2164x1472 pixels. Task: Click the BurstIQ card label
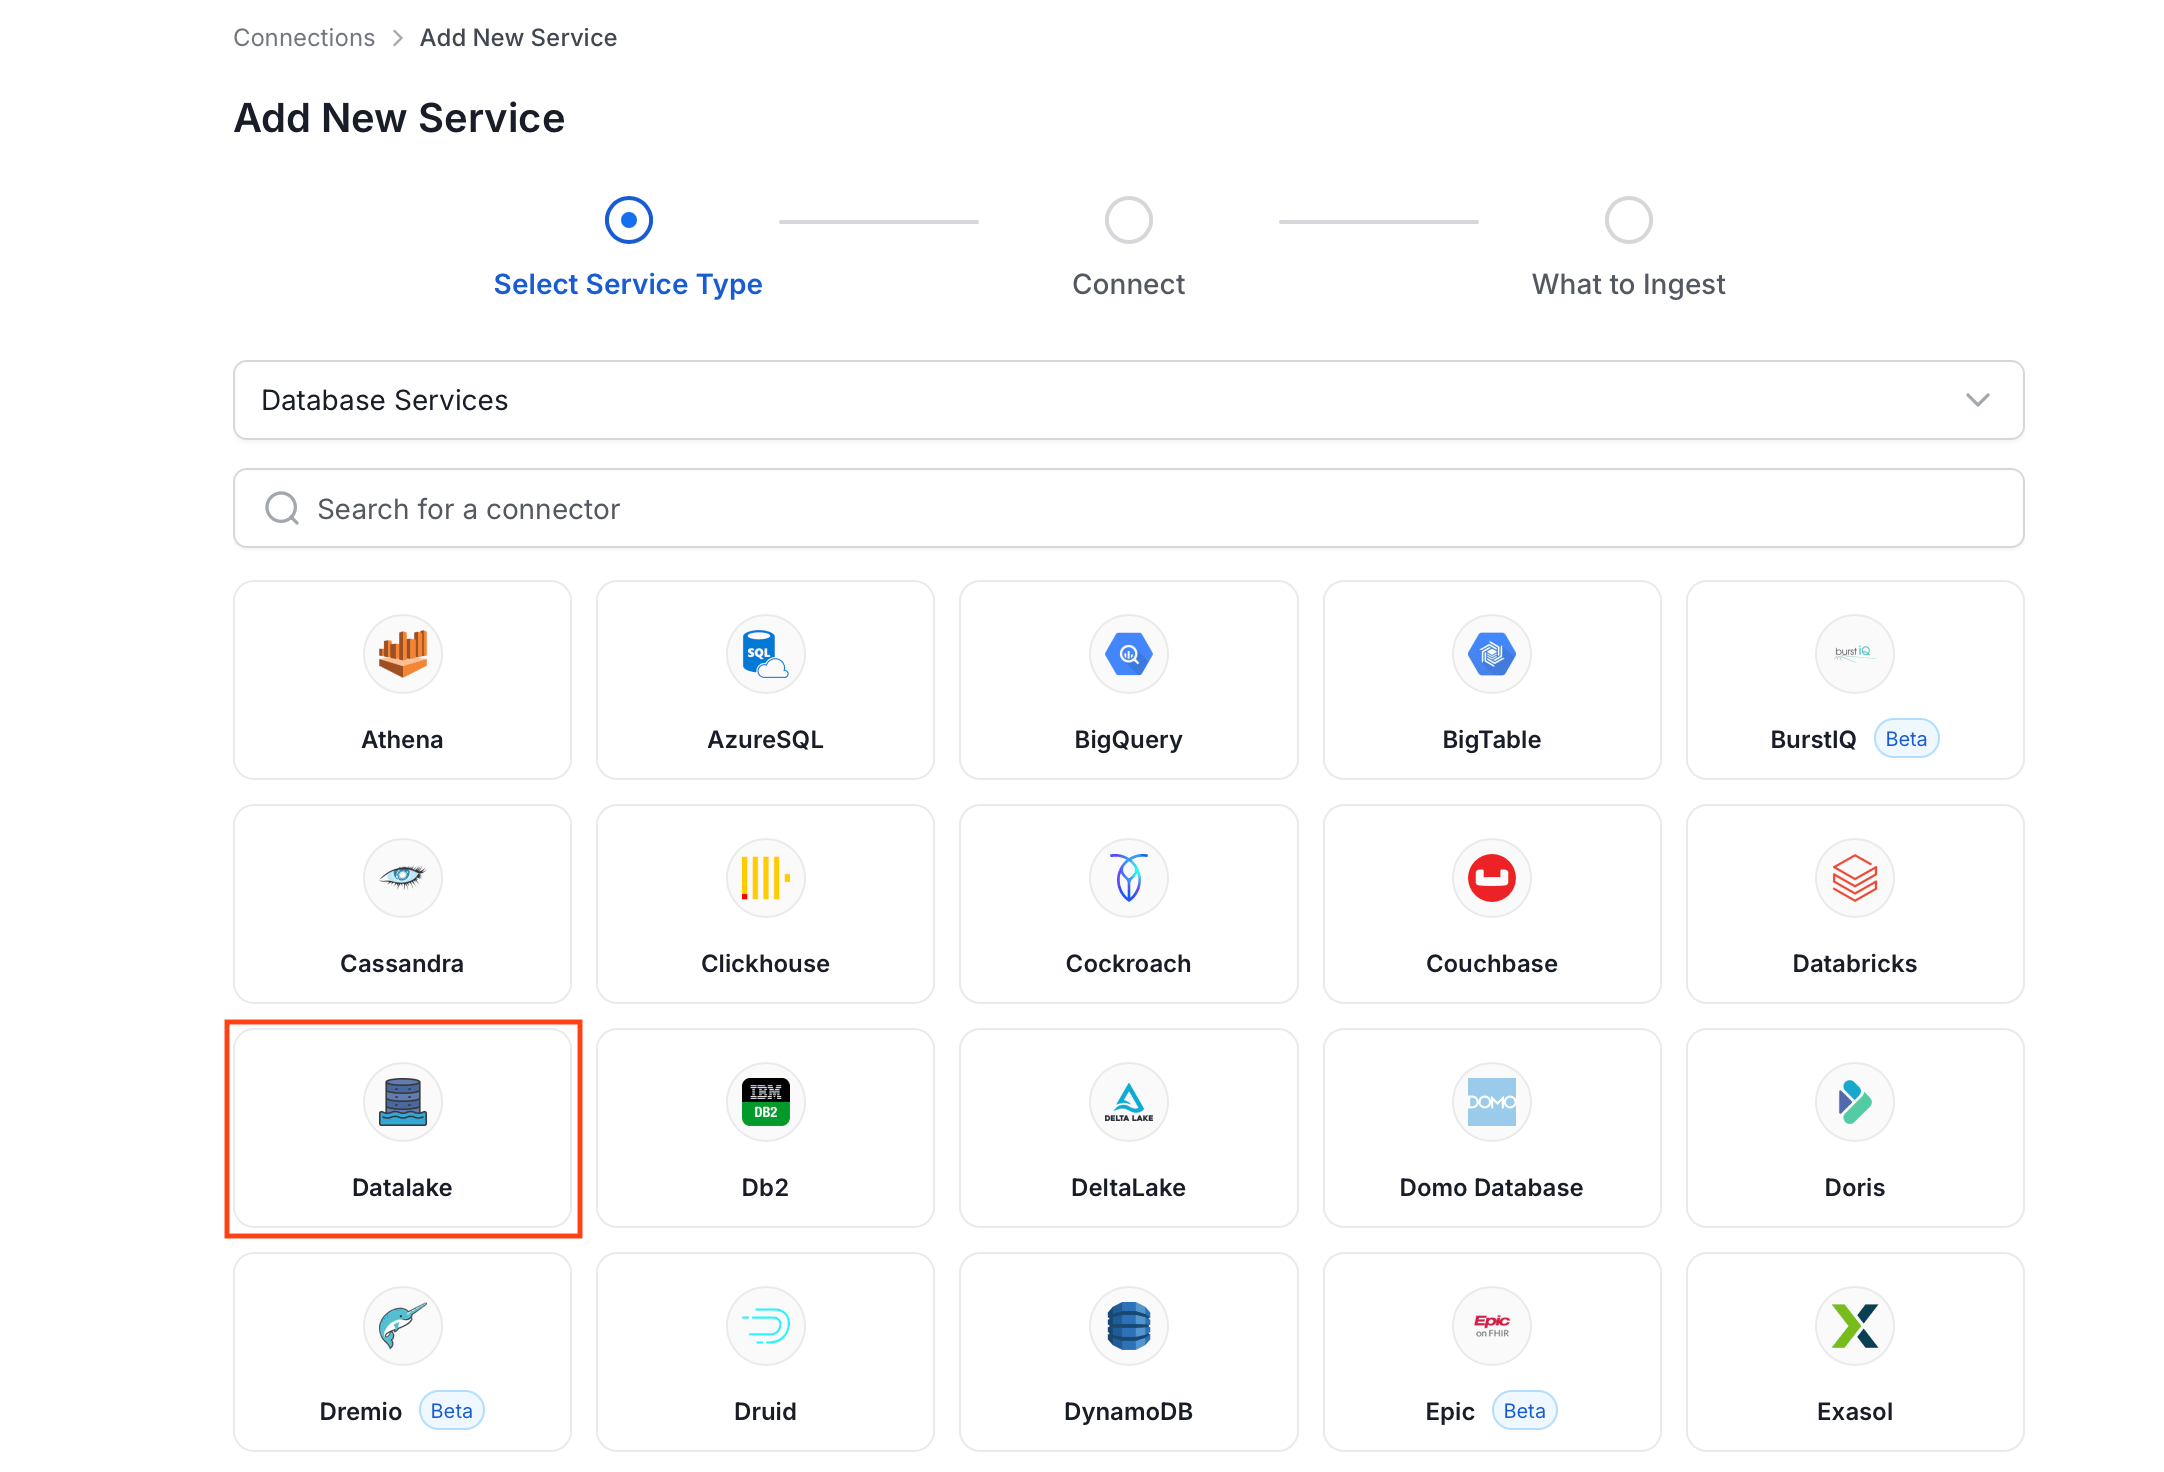1813,739
